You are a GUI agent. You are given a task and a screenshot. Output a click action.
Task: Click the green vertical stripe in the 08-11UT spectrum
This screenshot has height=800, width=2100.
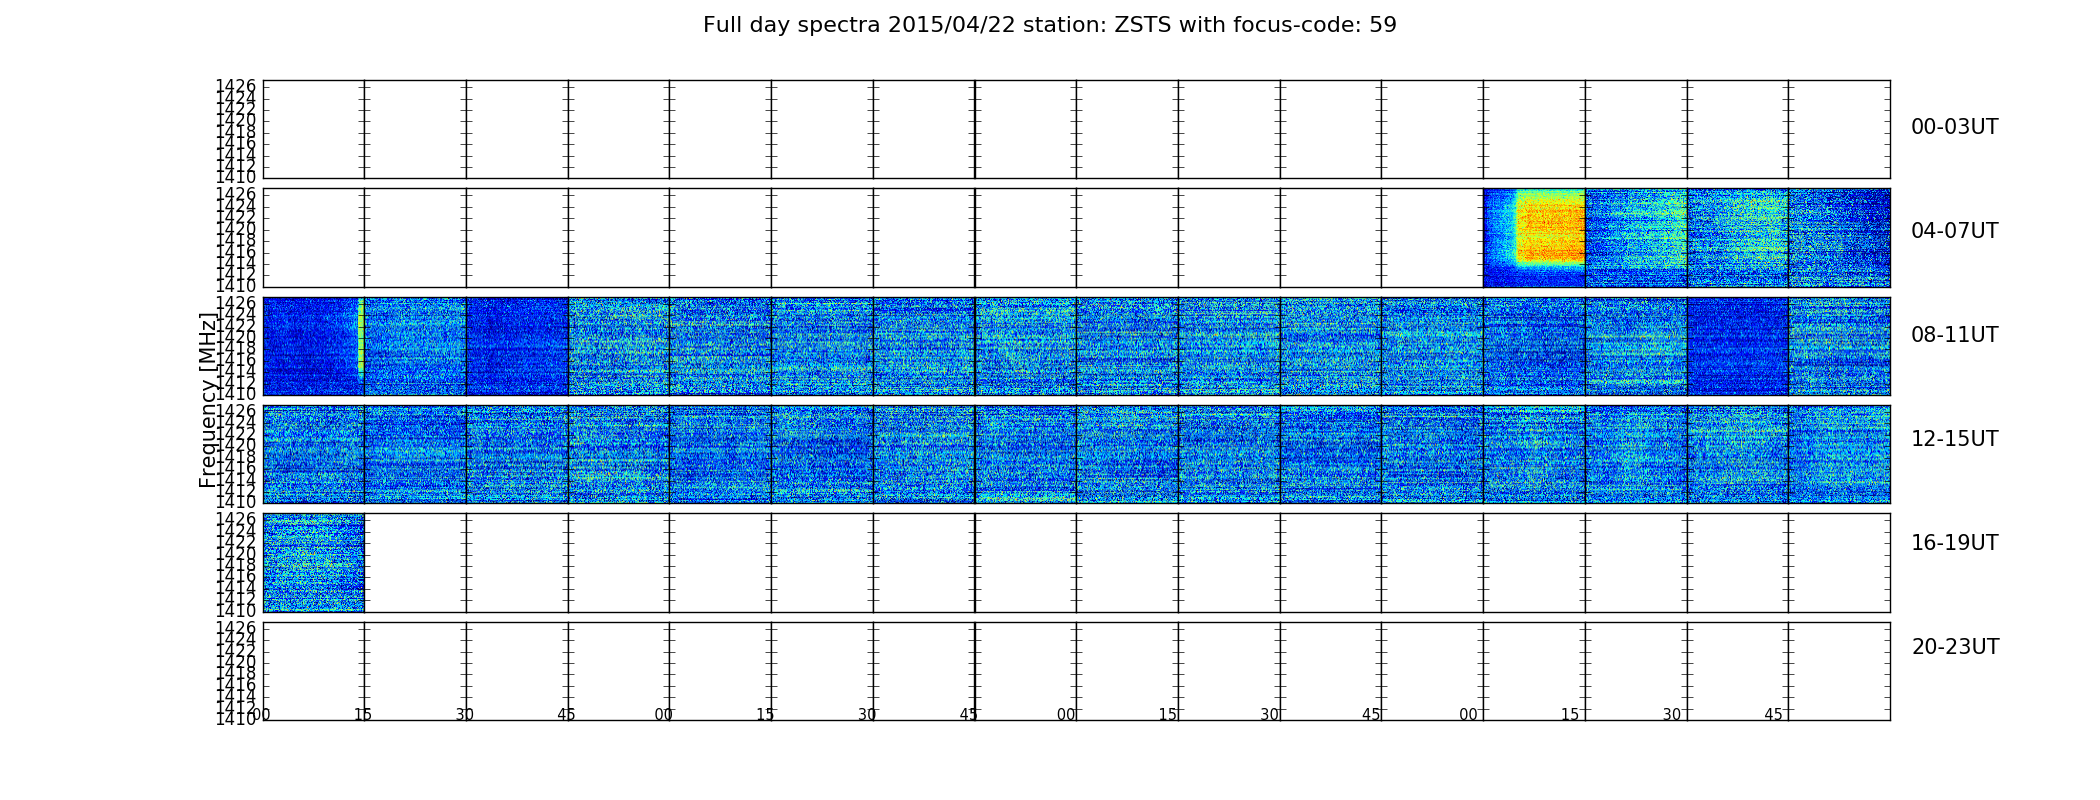click(360, 337)
